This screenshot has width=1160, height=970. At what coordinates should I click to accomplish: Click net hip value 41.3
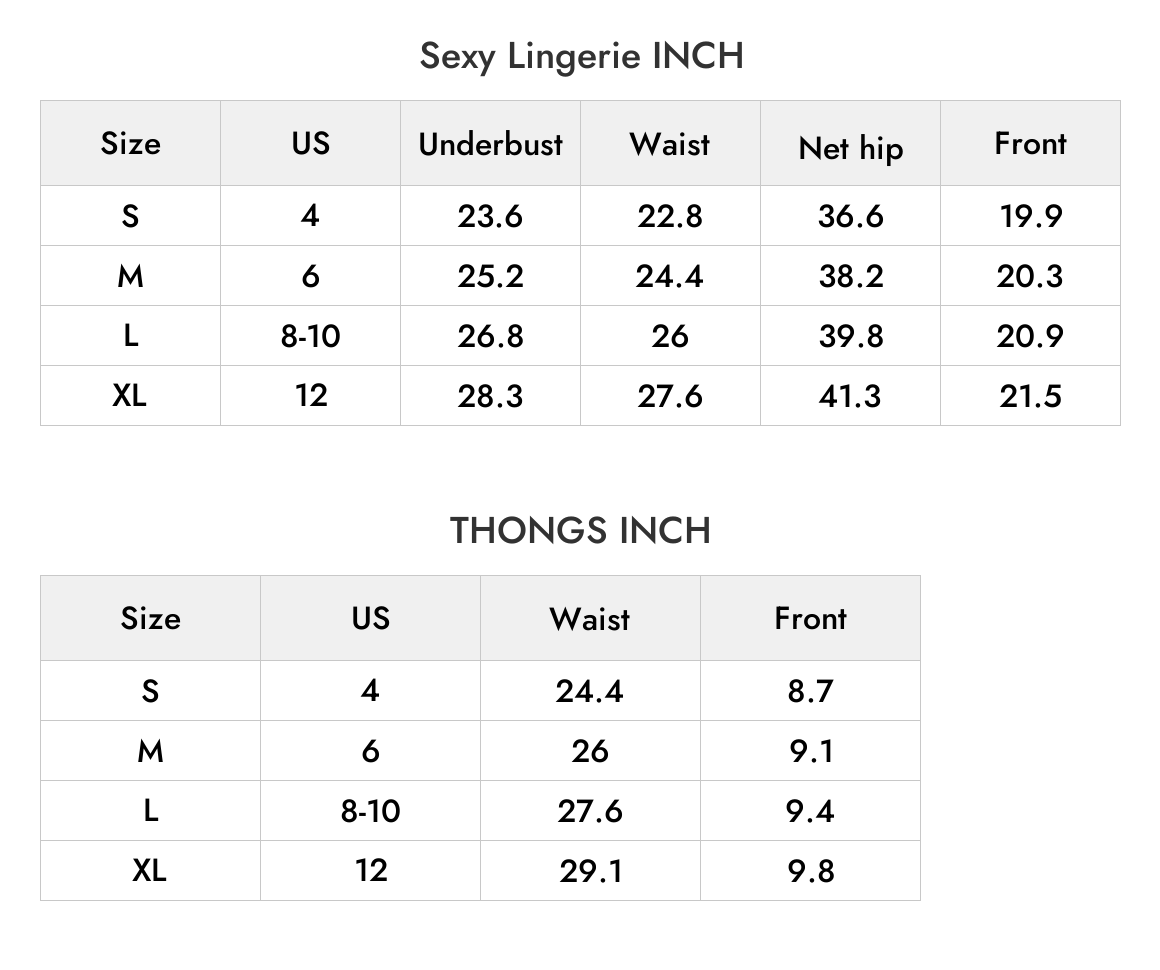(x=851, y=396)
